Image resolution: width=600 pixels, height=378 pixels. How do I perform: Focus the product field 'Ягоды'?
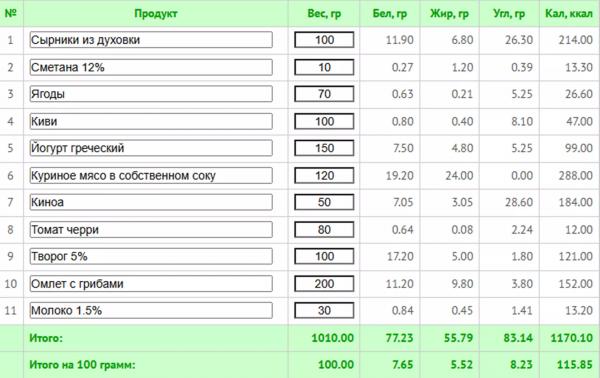click(x=151, y=94)
